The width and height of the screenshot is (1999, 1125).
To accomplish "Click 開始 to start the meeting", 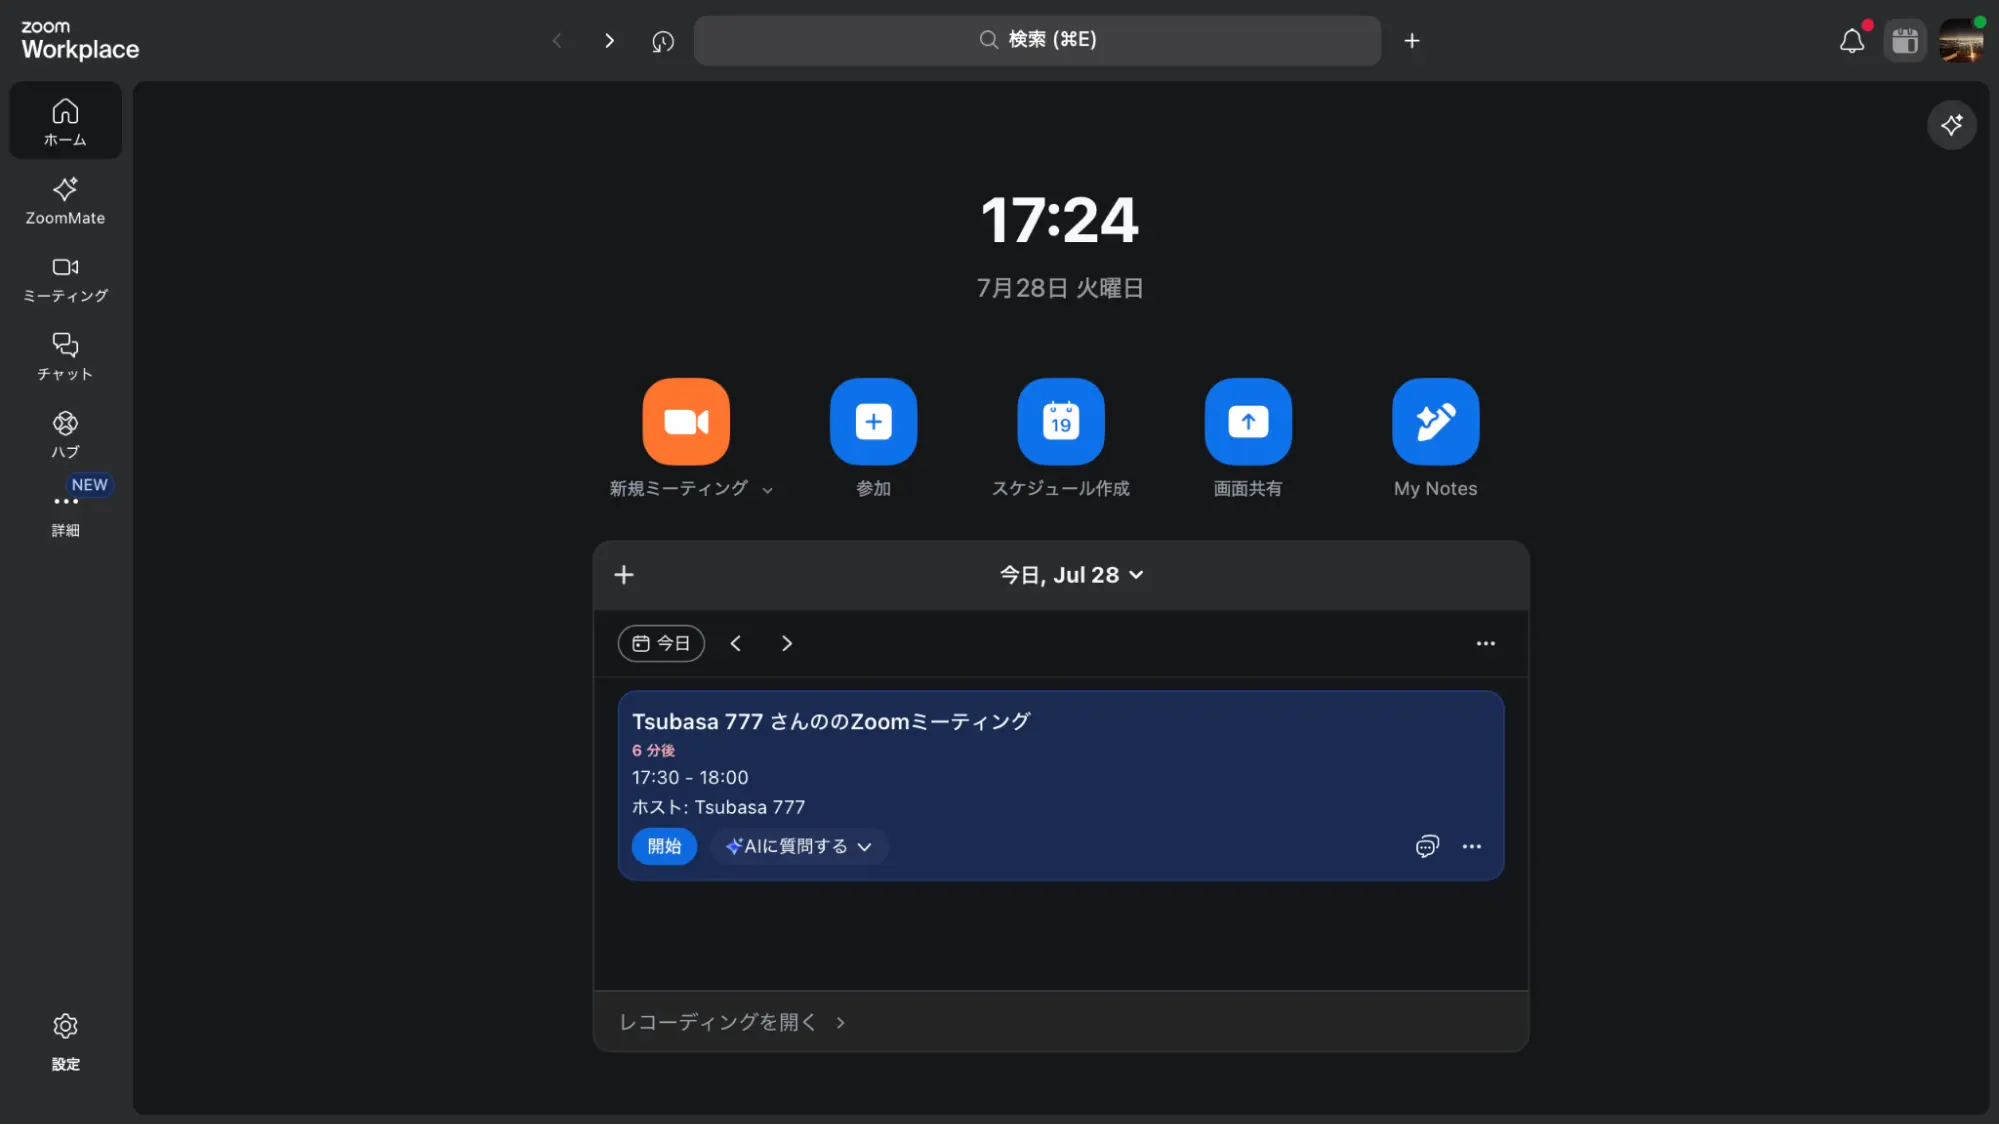I will pos(664,846).
